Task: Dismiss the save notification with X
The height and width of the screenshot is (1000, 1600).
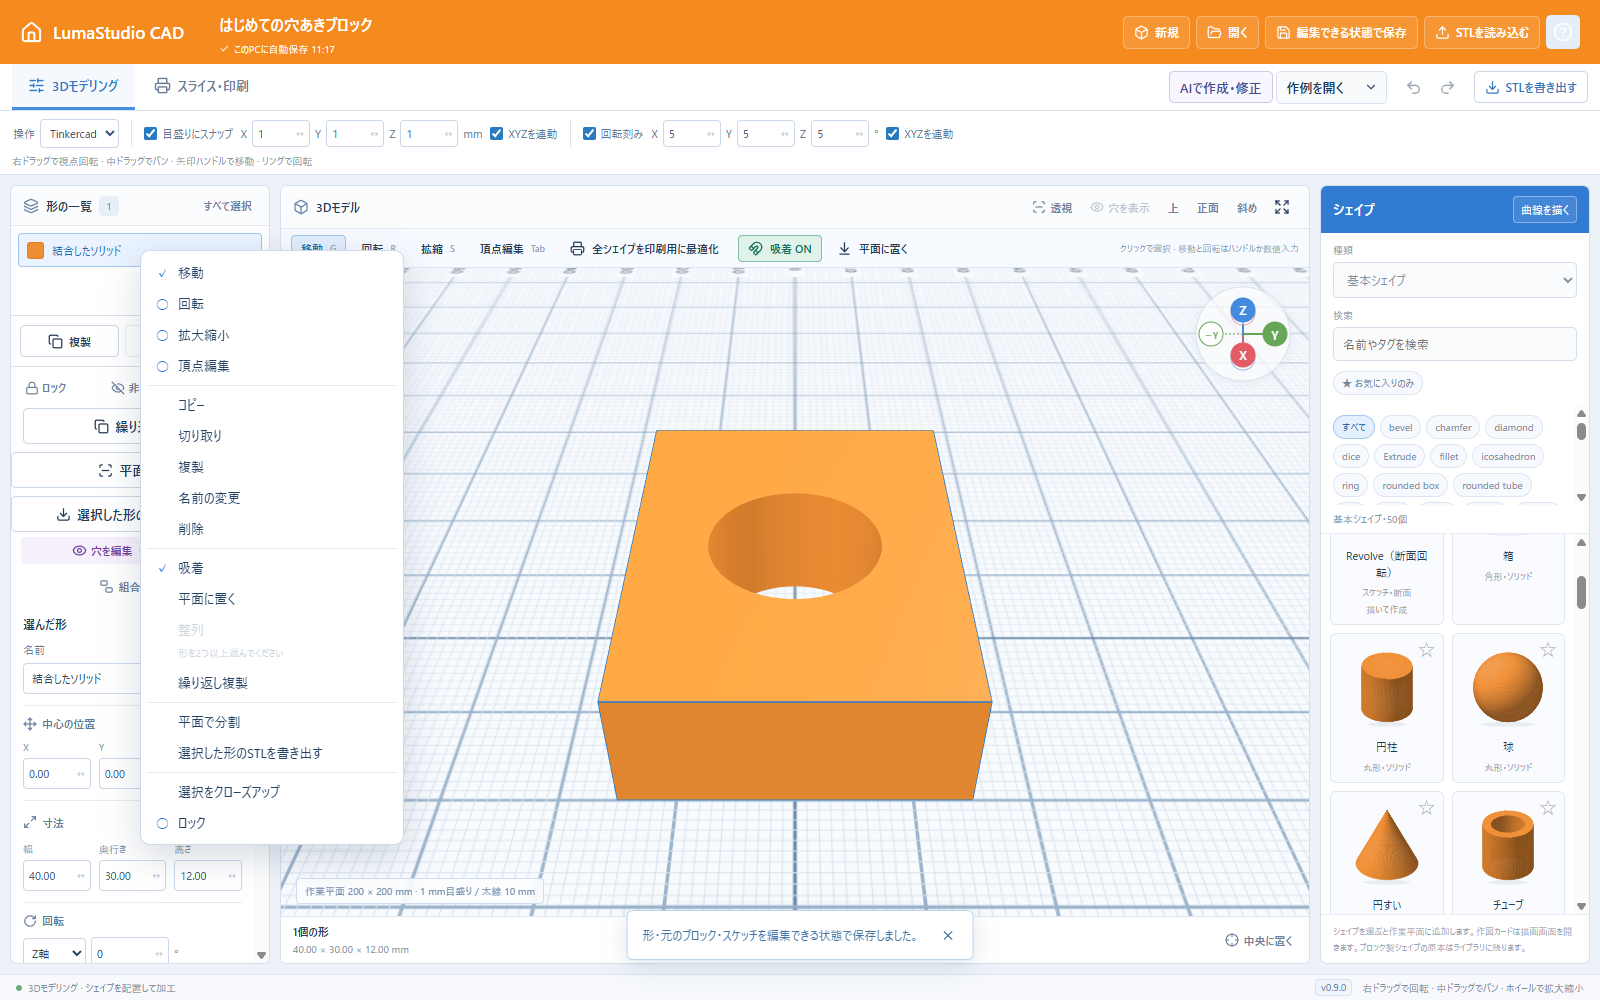Action: (x=948, y=936)
